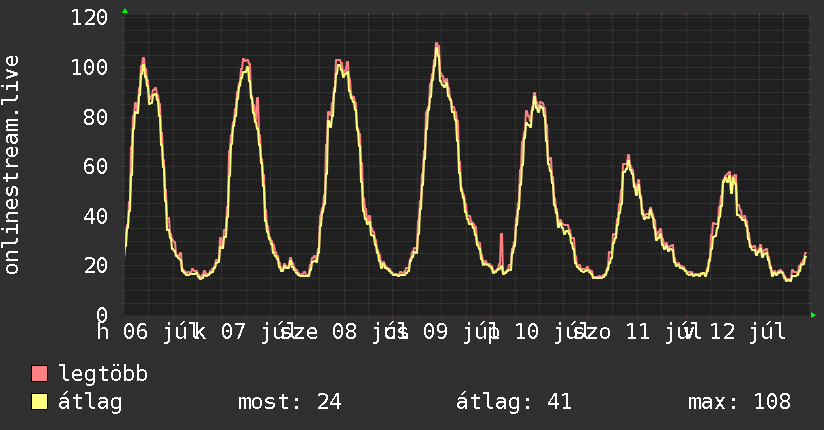
Task: Click the max: 108 statistic
Action: coord(739,402)
